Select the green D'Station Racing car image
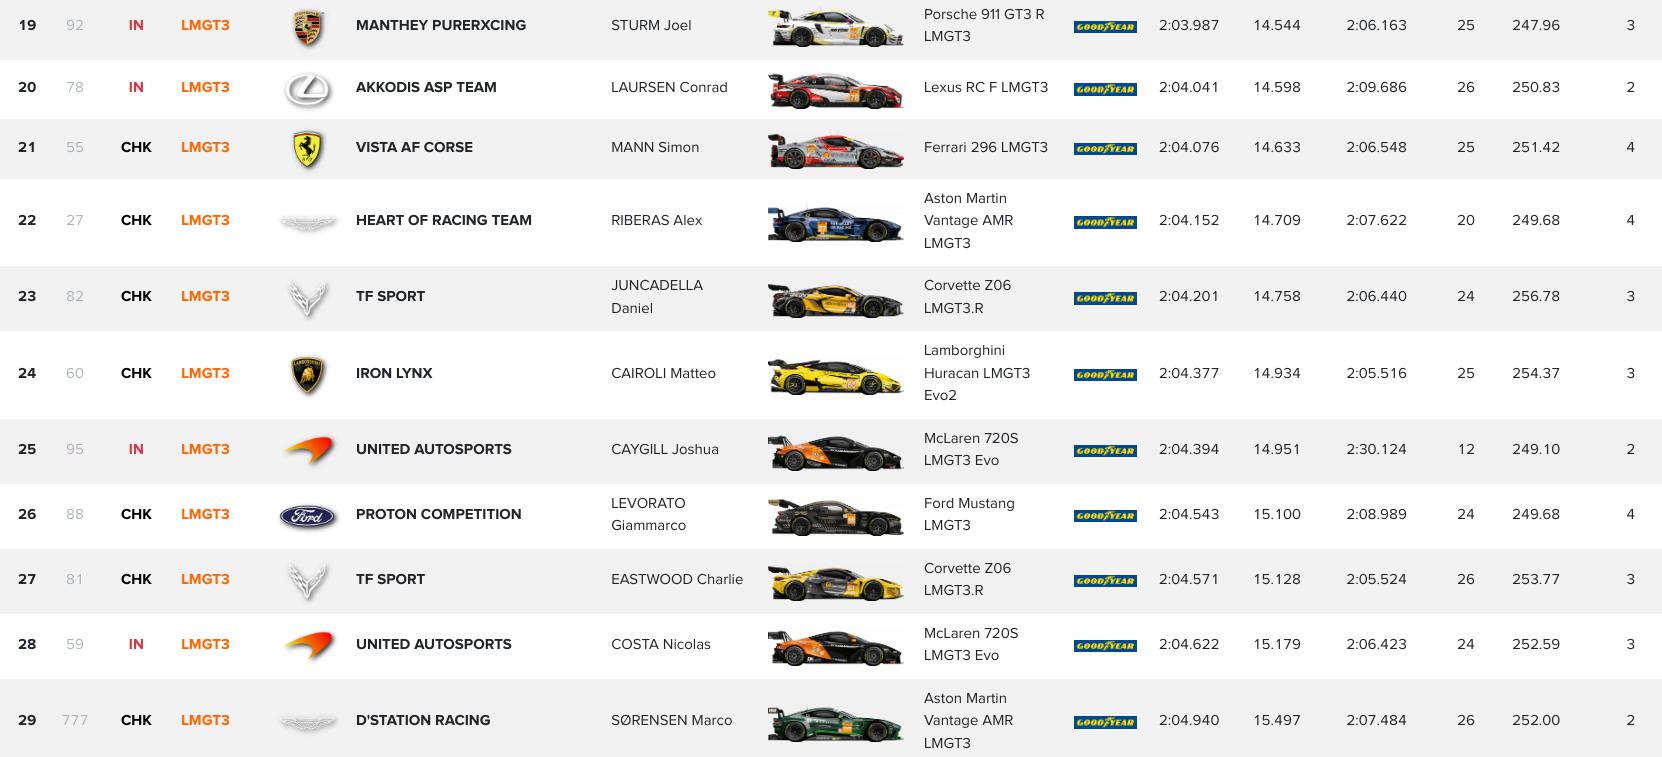Image resolution: width=1662 pixels, height=757 pixels. [833, 722]
